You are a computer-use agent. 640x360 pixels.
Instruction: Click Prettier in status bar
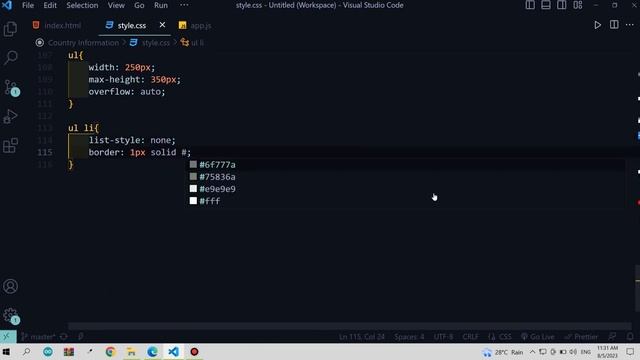581,337
